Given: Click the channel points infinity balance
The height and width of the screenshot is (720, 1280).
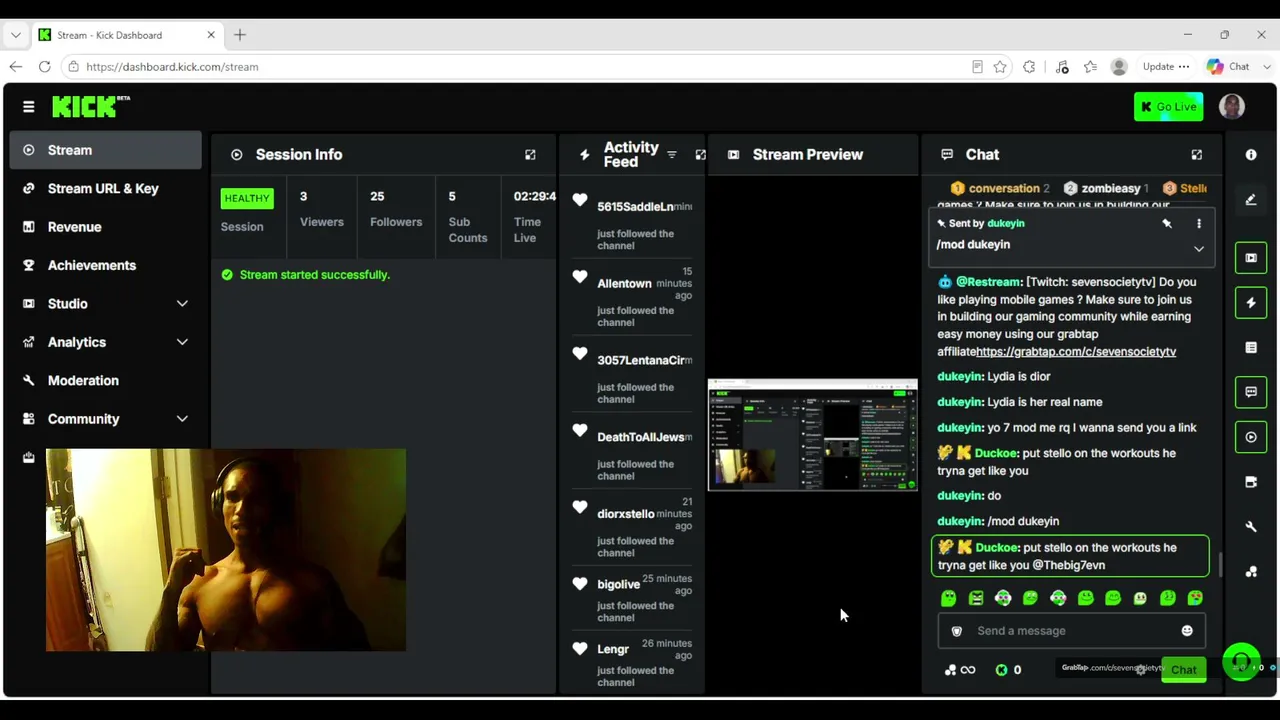Looking at the screenshot, I should click(959, 670).
